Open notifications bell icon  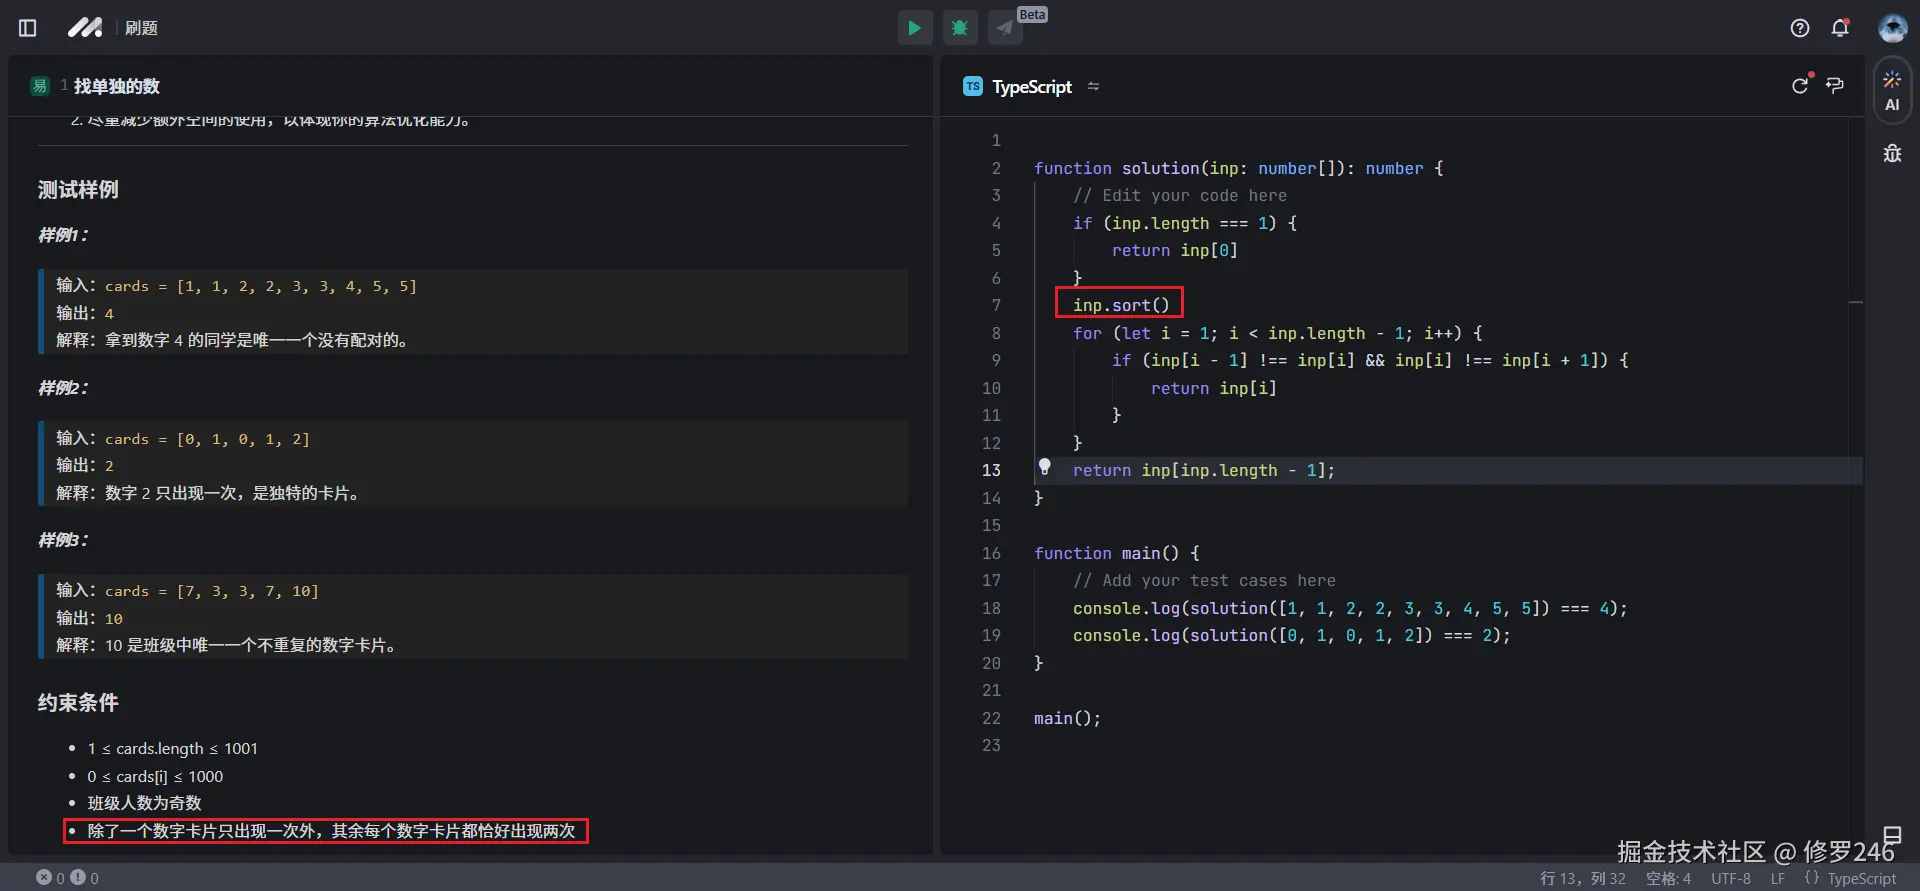pos(1840,28)
